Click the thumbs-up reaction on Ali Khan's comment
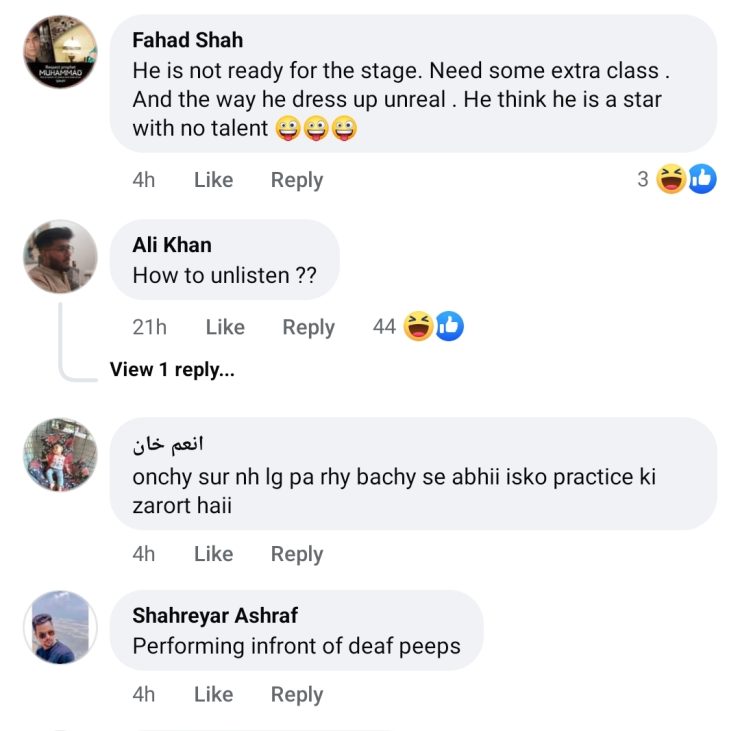Viewport: 740px width, 731px height. (x=449, y=327)
